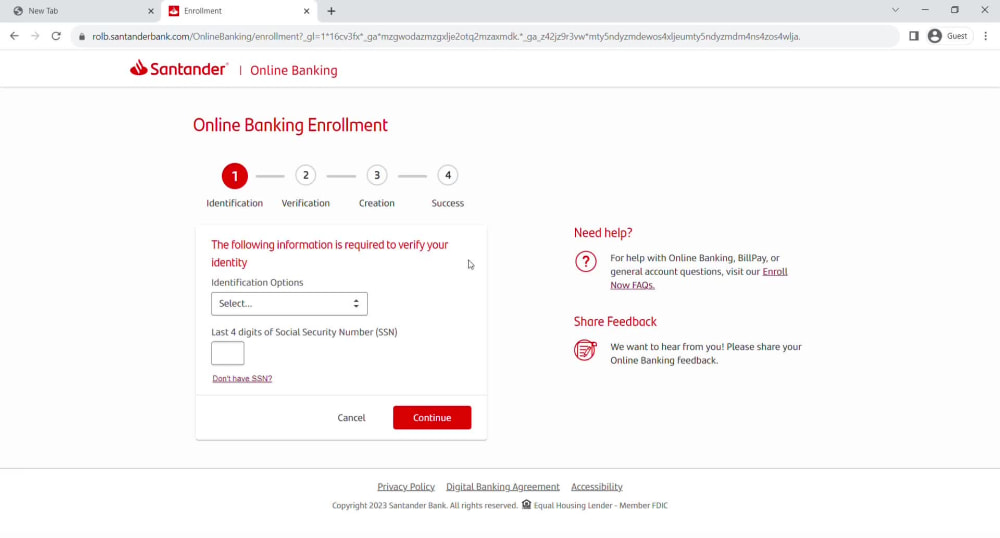
Task: Click step 4 Success circle
Action: tap(448, 175)
